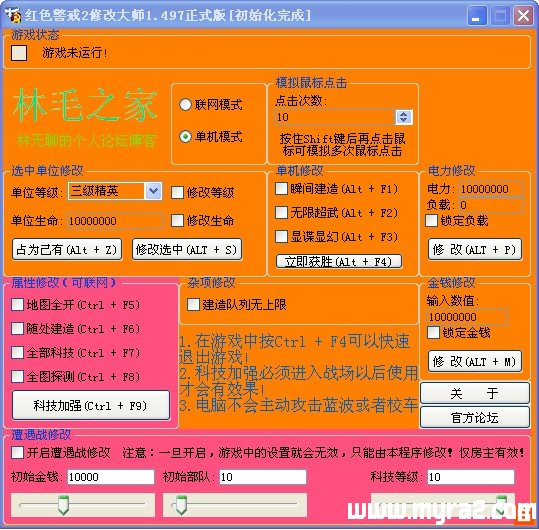Click the 点击次数 input field

335,117
